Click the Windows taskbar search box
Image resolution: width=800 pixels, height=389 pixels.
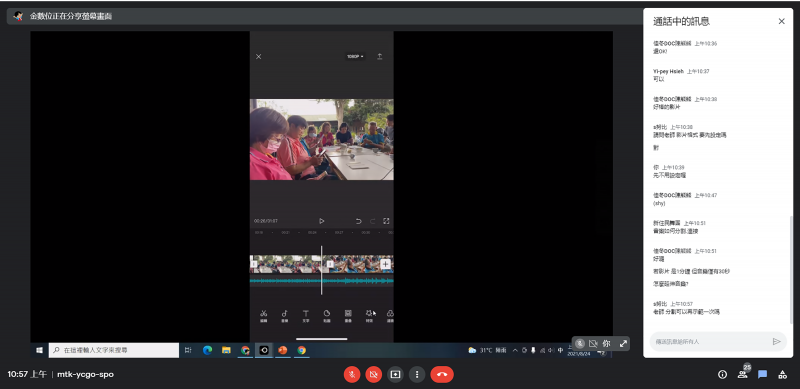click(114, 350)
